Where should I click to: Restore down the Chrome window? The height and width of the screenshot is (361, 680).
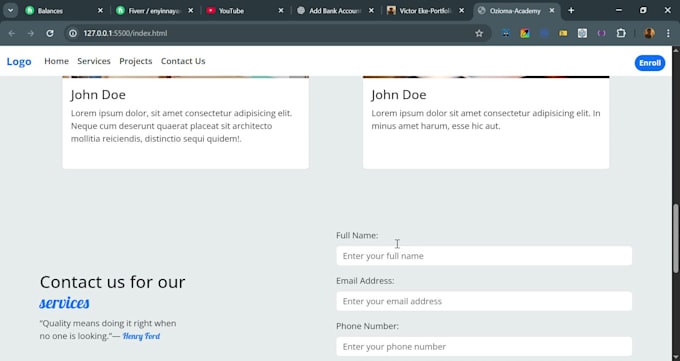pyautogui.click(x=643, y=10)
